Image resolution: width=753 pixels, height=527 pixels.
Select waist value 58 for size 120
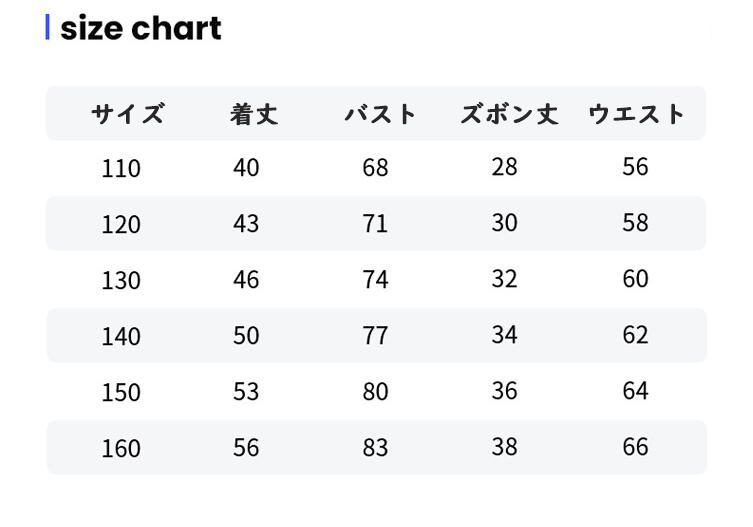(x=635, y=223)
